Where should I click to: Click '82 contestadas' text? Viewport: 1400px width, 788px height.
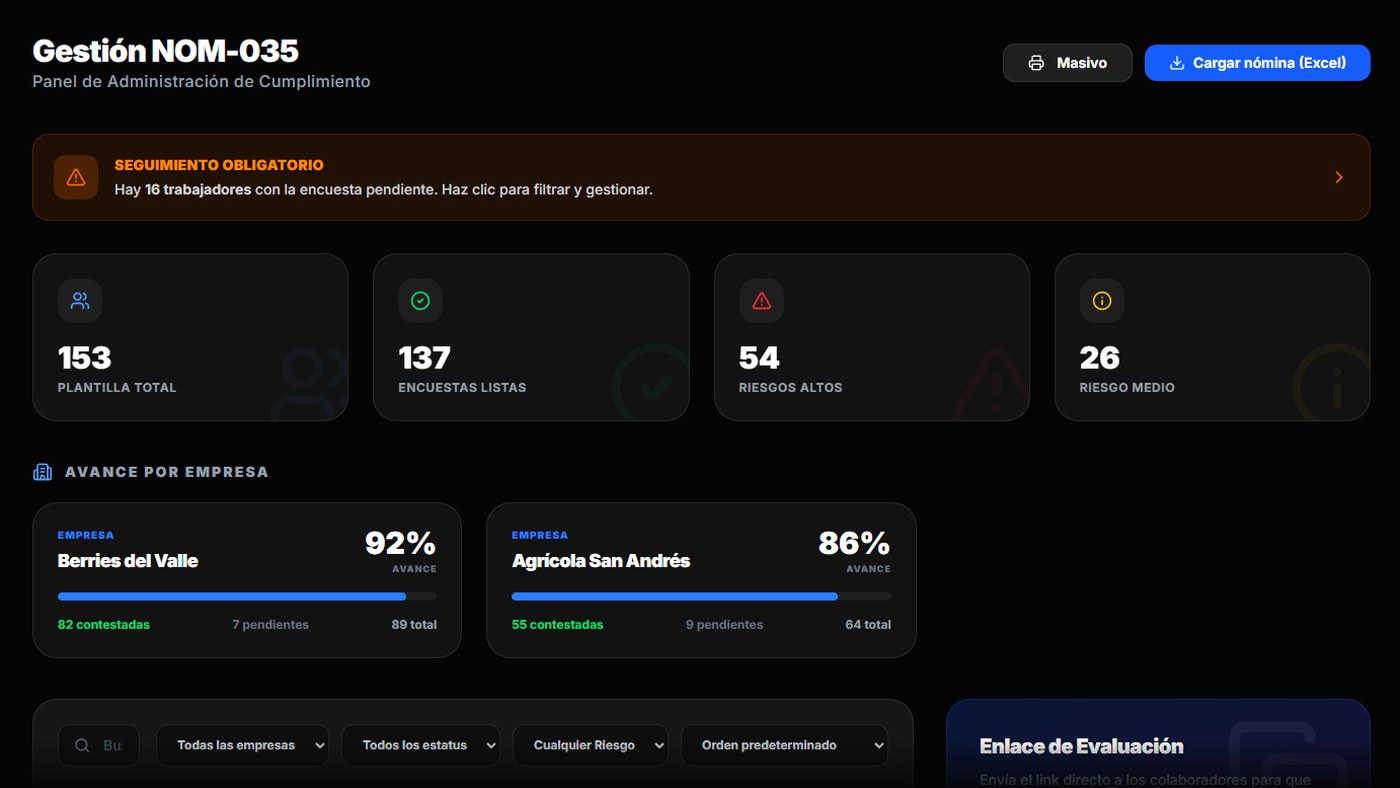point(104,625)
